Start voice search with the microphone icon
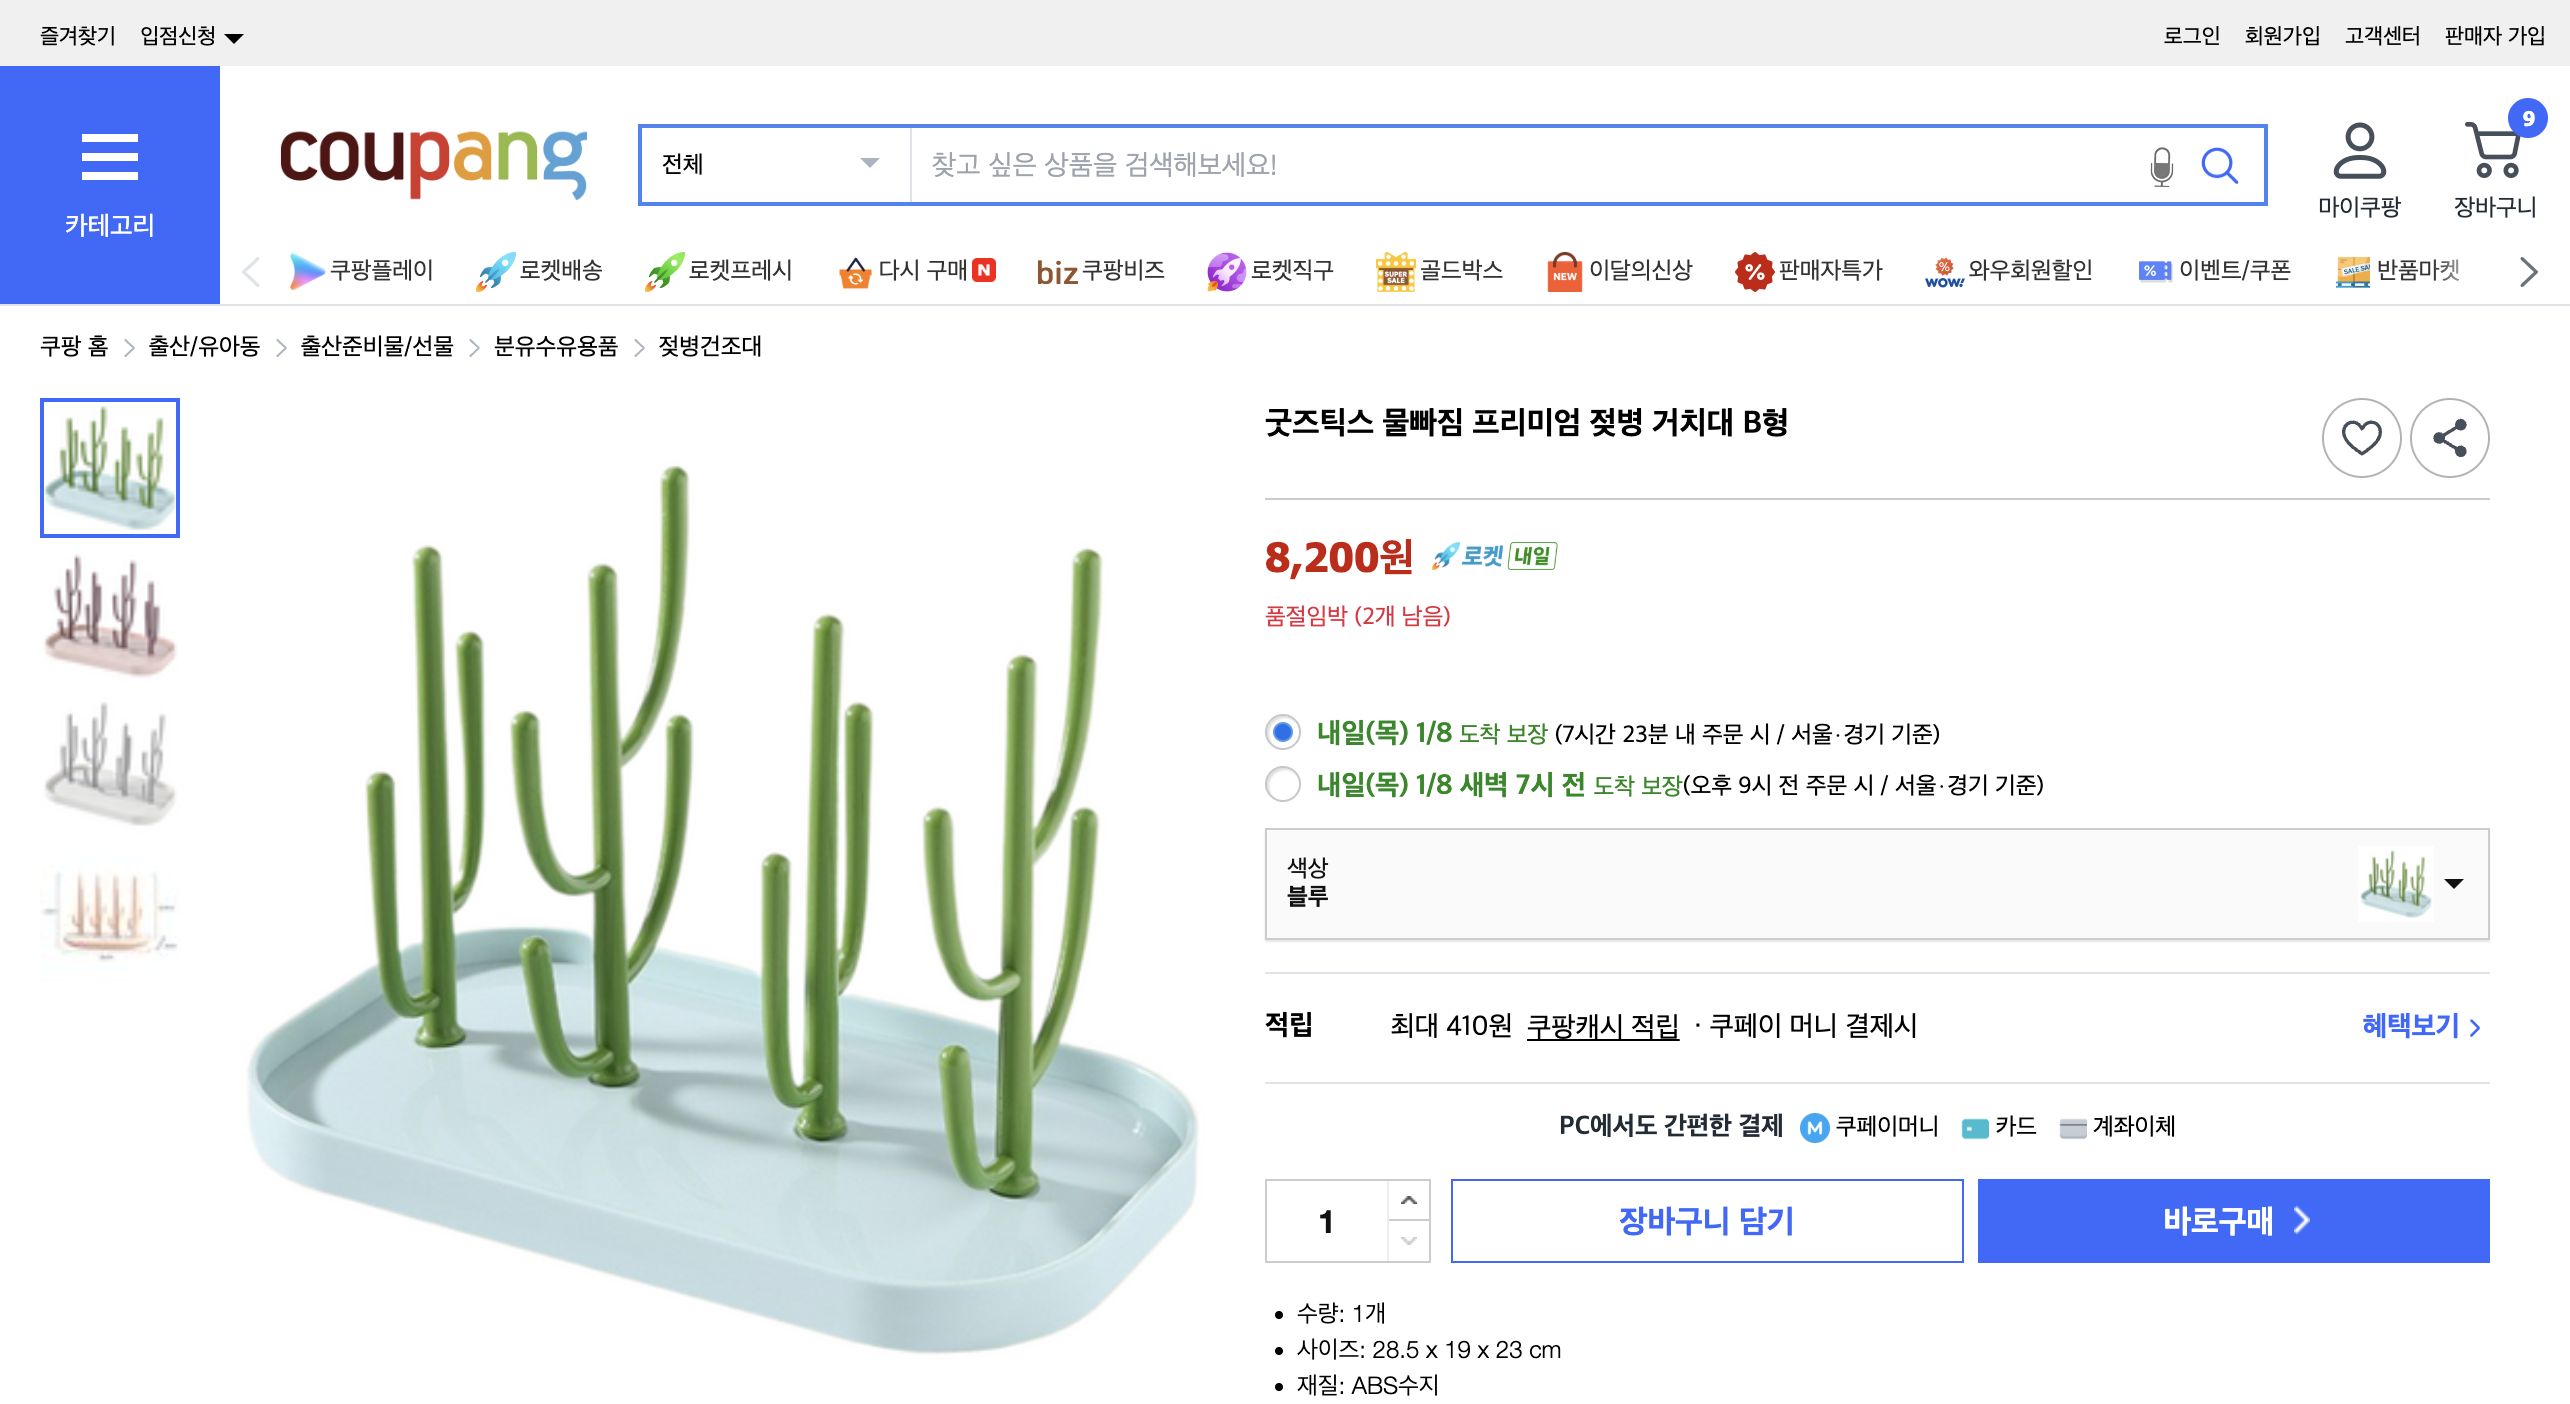Image resolution: width=2570 pixels, height=1404 pixels. (2162, 166)
